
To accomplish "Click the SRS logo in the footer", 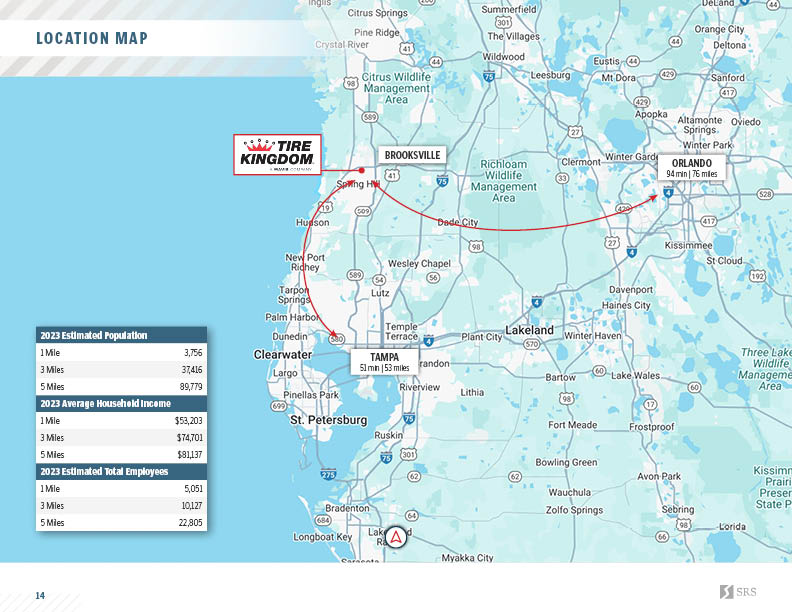I will 738,591.
